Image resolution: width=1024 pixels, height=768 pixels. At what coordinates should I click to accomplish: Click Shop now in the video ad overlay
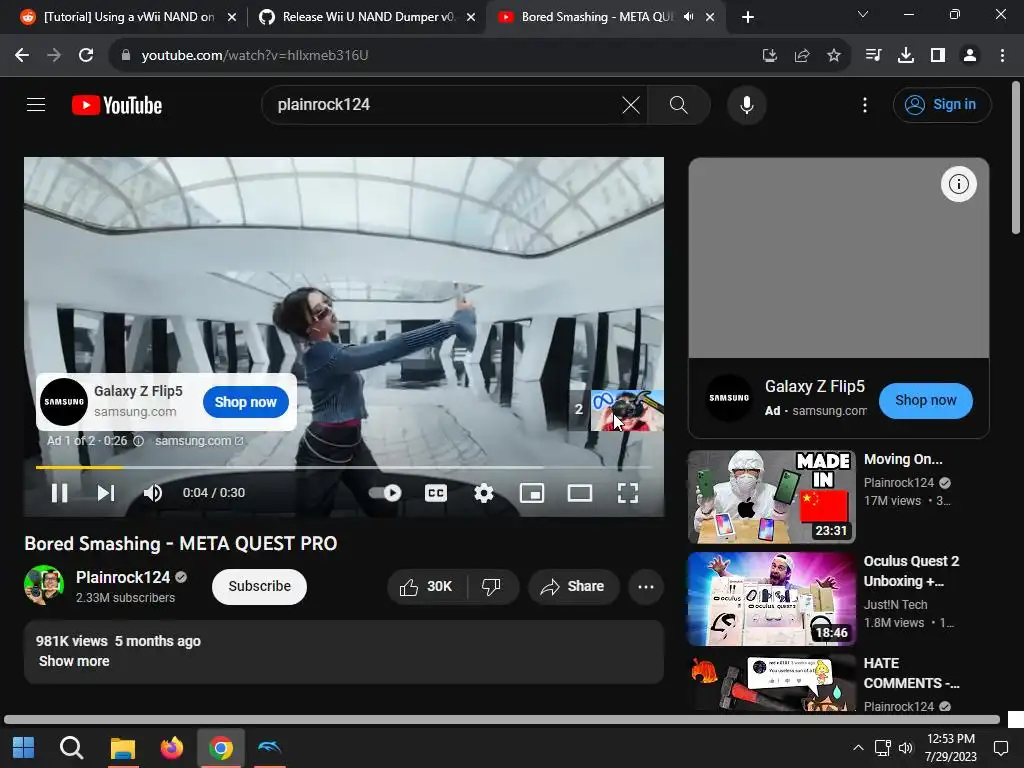(x=246, y=402)
